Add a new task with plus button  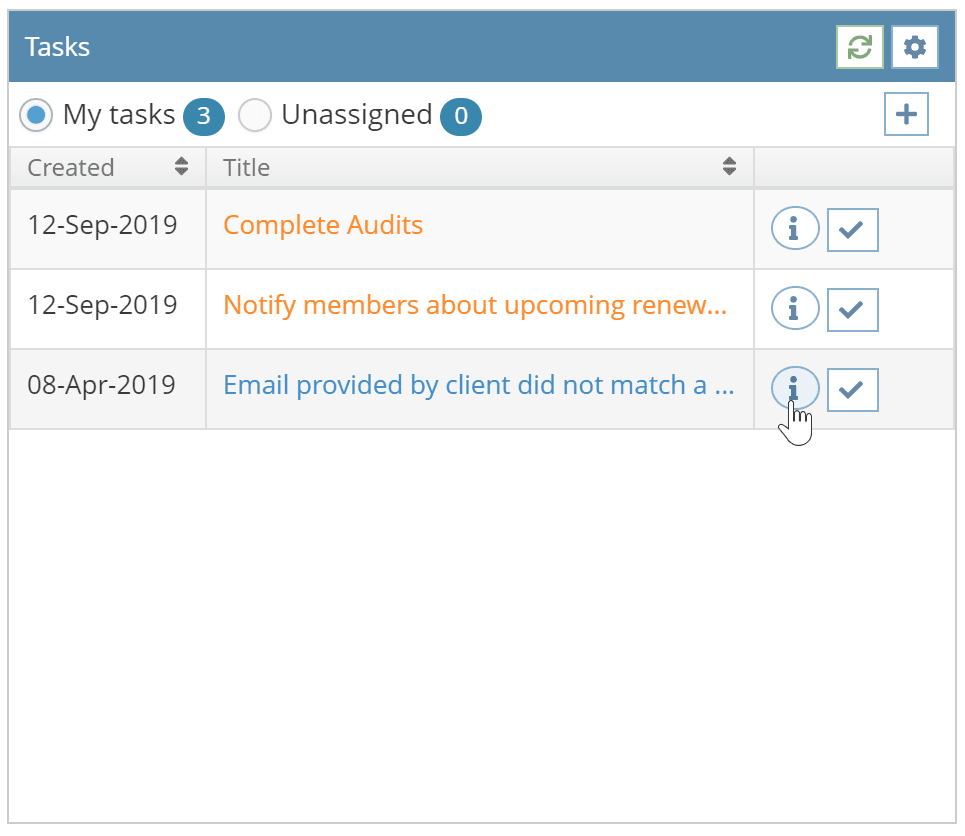pyautogui.click(x=906, y=114)
